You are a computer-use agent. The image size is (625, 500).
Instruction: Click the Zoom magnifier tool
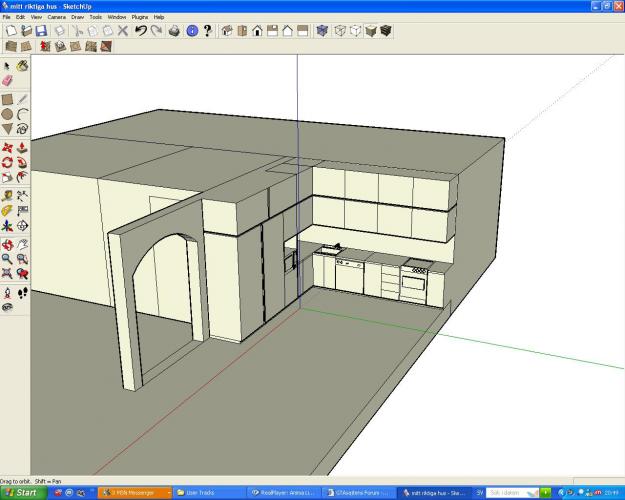(8, 259)
